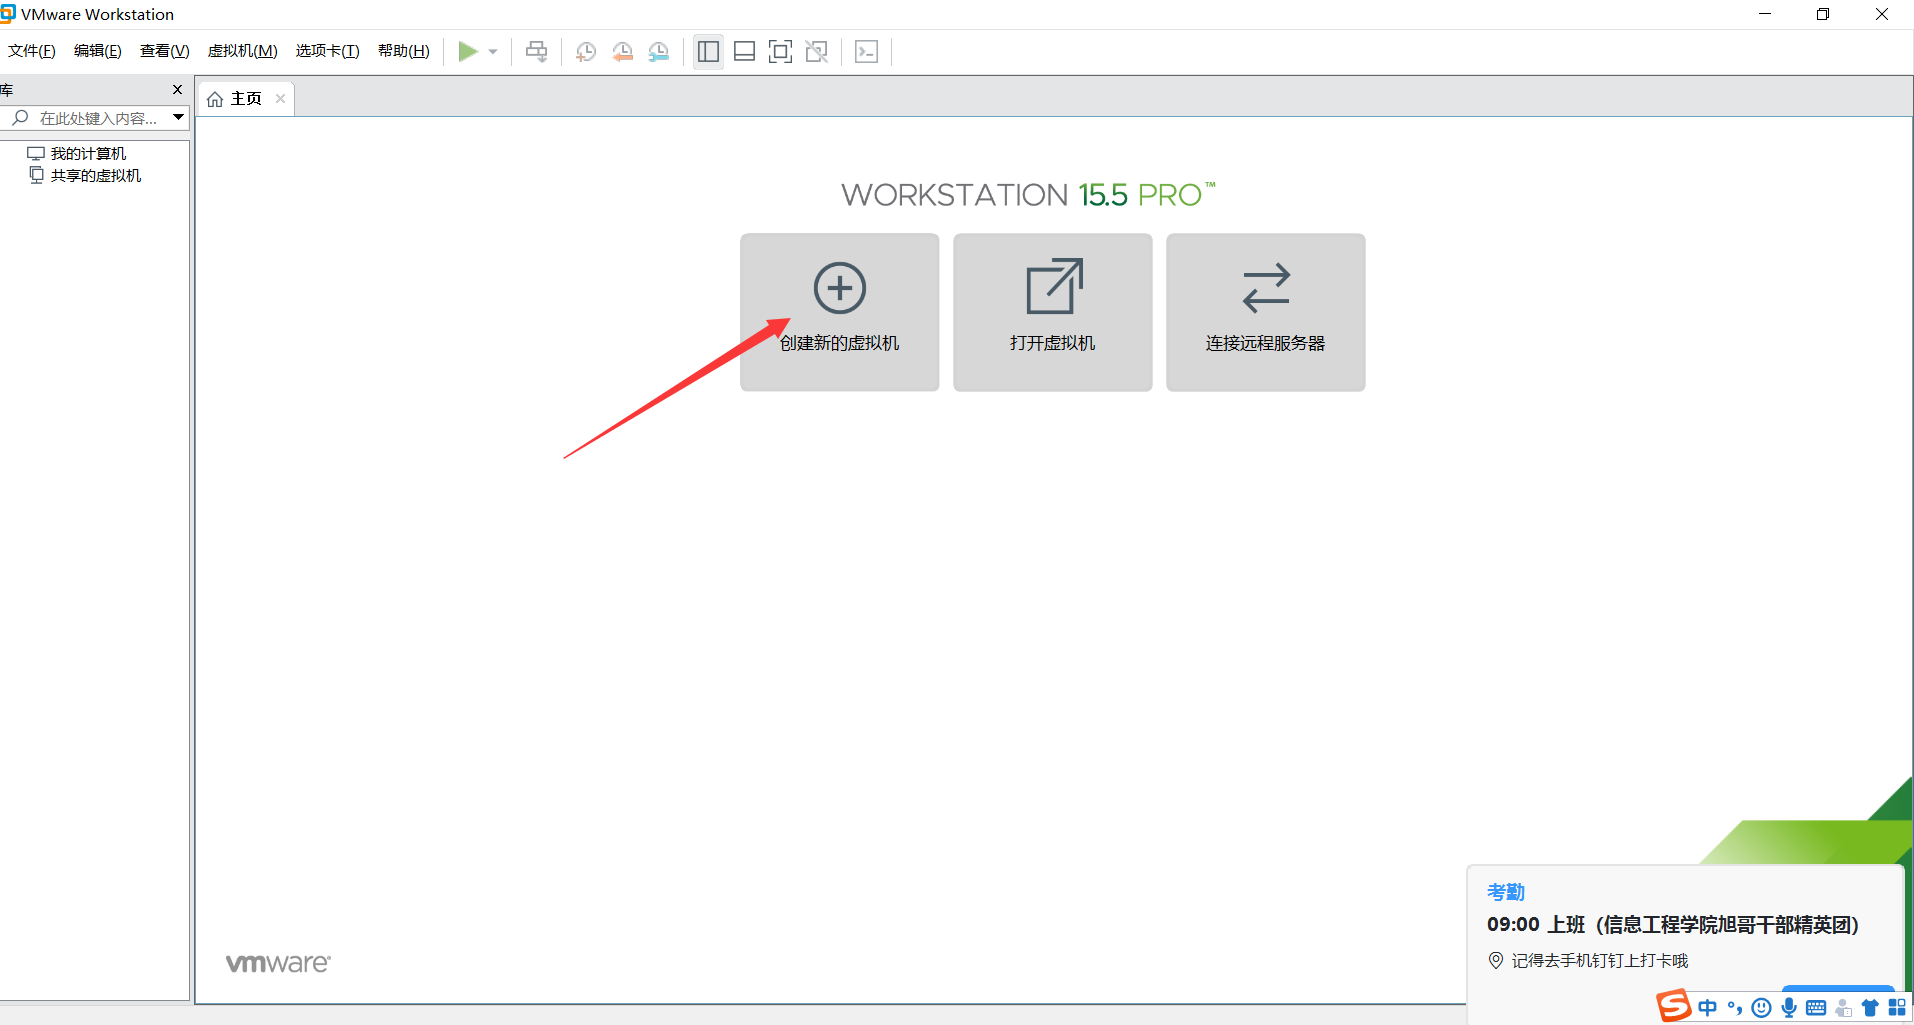Viewport: 1914px width, 1025px height.
Task: Open the power options dropdown arrow beside the play button
Action: coord(493,52)
